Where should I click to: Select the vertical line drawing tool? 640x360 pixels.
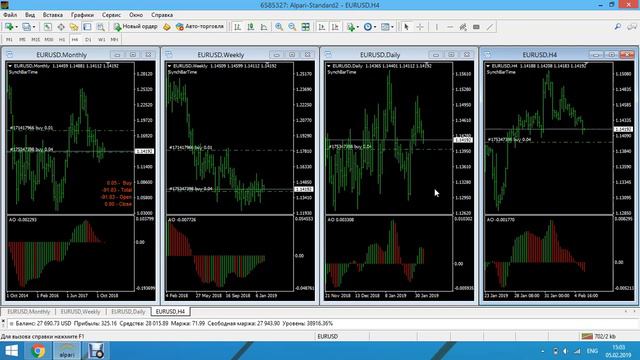437,27
